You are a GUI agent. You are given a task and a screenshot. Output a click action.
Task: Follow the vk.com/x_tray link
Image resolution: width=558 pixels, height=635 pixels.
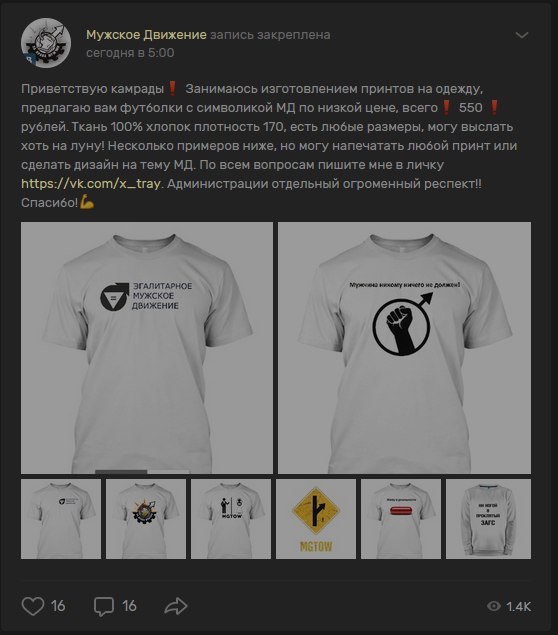(x=91, y=184)
